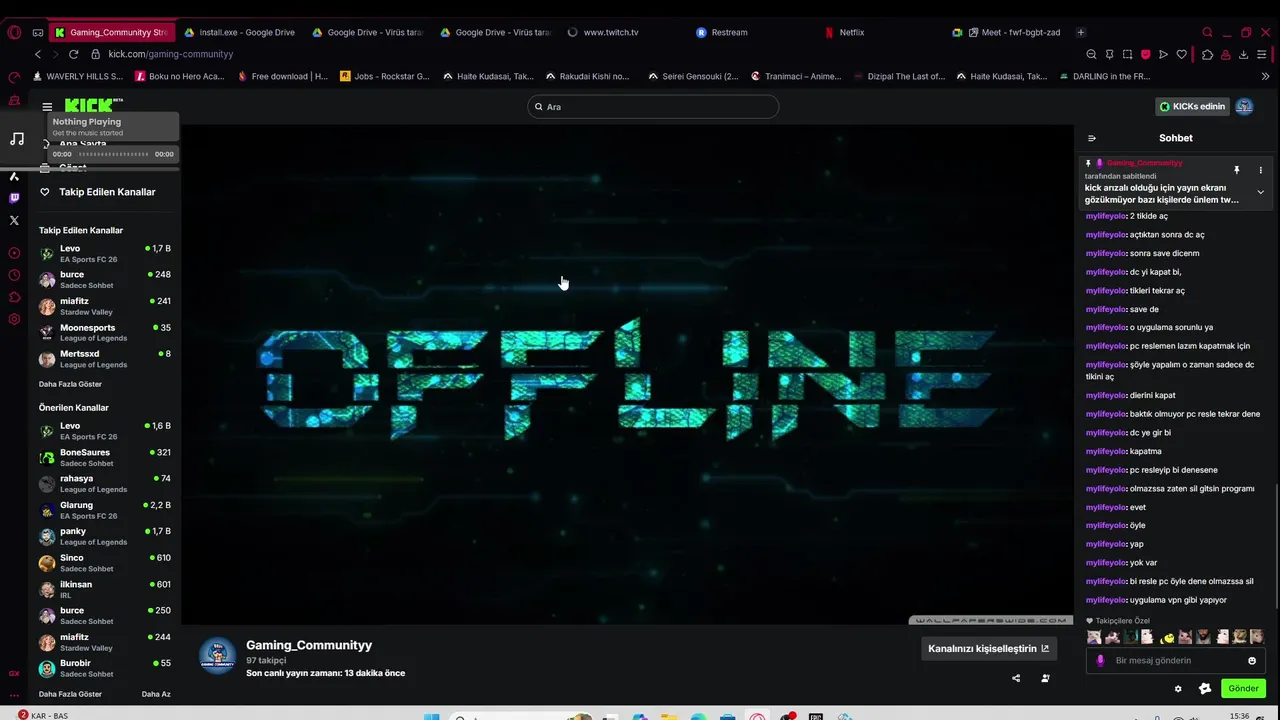Open the Opera music player sidebar icon
Image resolution: width=1280 pixels, height=720 pixels.
(16, 139)
